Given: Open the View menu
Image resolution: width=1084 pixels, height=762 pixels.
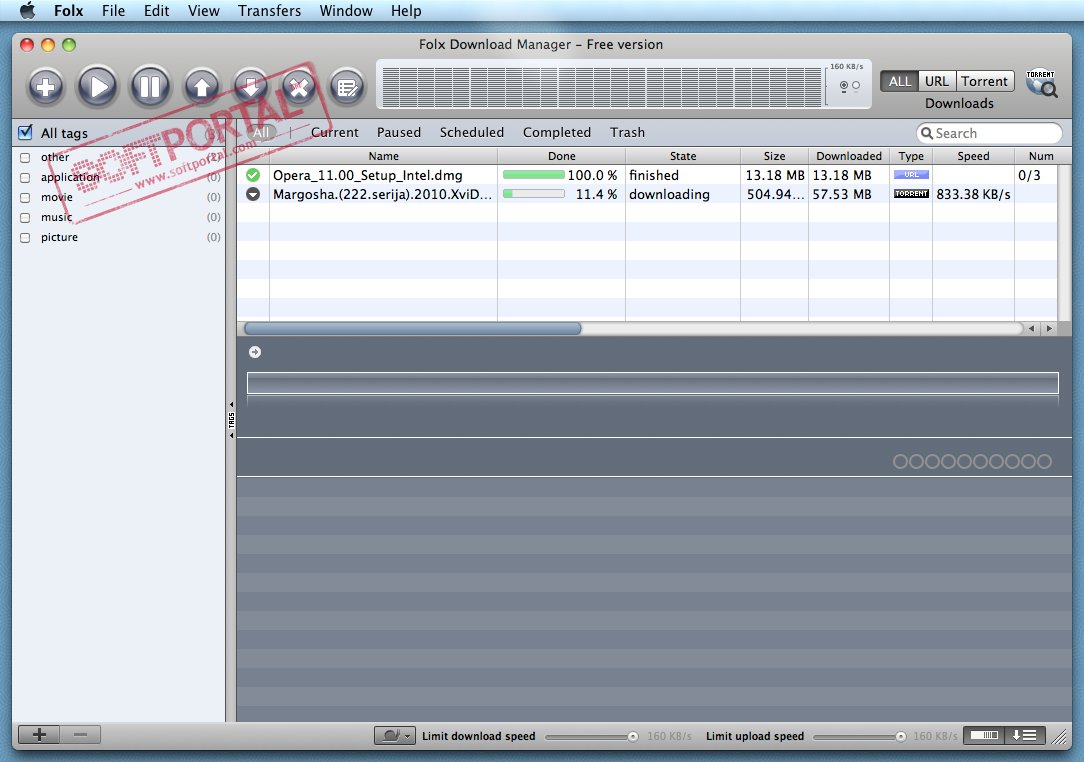Looking at the screenshot, I should pyautogui.click(x=203, y=11).
